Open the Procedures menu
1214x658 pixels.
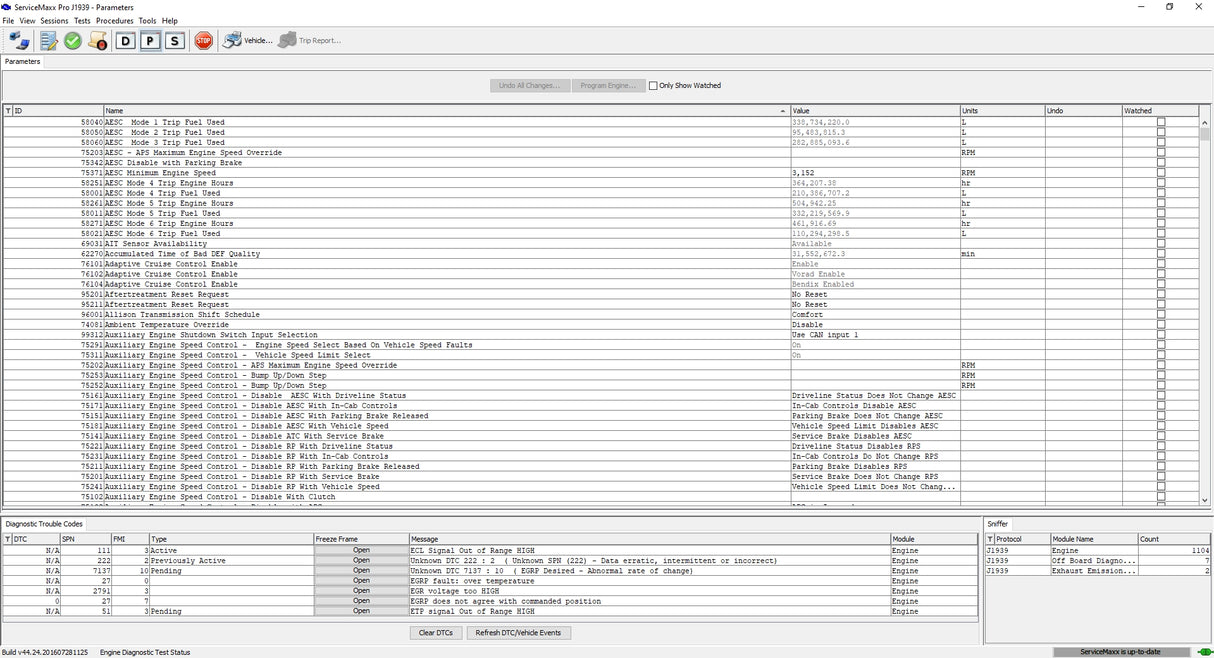coord(115,21)
